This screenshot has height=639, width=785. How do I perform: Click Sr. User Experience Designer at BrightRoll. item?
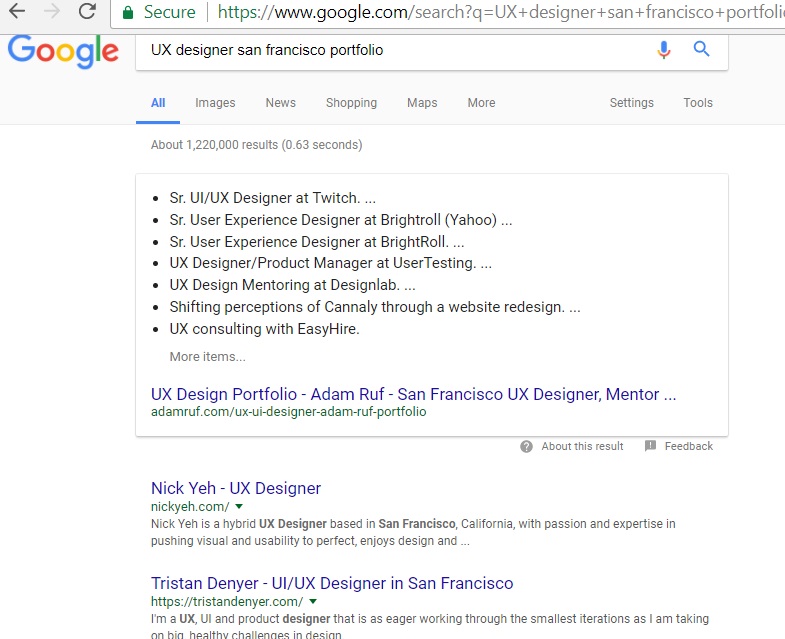click(317, 242)
